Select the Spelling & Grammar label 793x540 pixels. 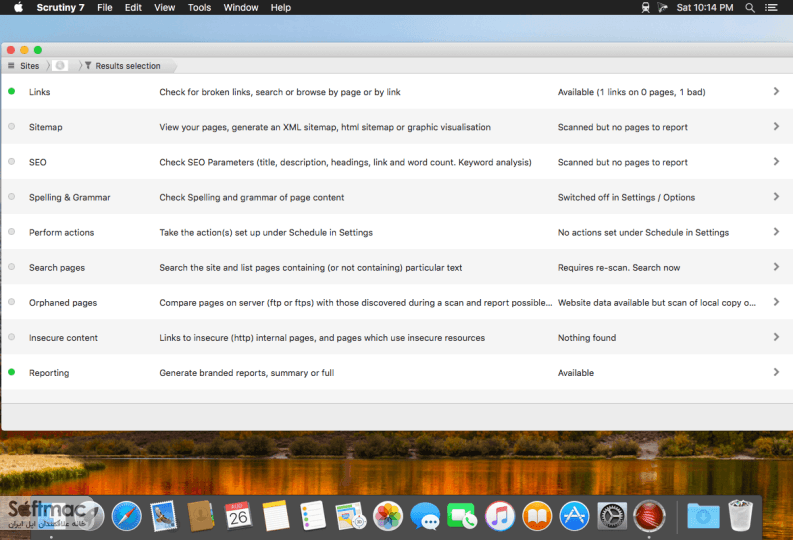pyautogui.click(x=69, y=197)
